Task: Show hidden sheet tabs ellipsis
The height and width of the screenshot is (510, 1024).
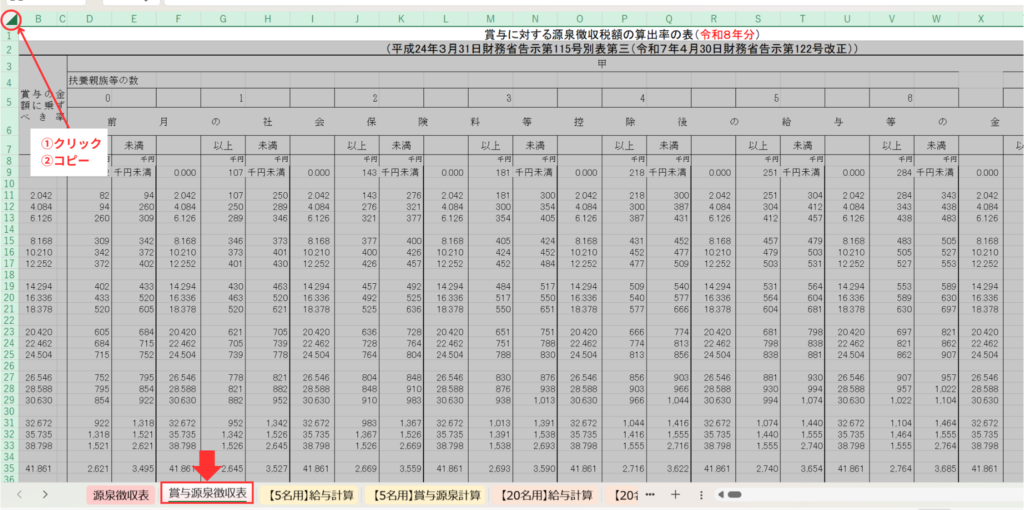Action: click(650, 494)
